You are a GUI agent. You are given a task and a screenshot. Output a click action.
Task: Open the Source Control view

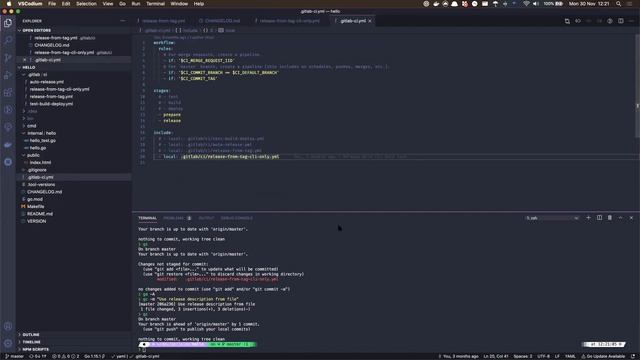[8, 58]
